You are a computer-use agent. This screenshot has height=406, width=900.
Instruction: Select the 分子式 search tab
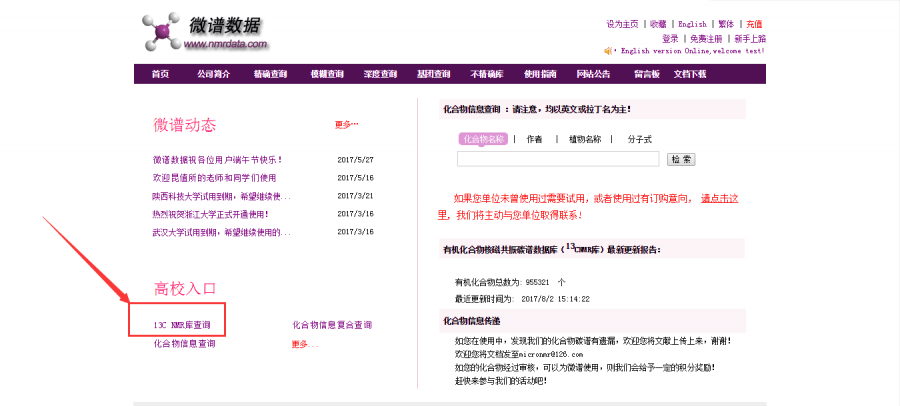tap(639, 140)
